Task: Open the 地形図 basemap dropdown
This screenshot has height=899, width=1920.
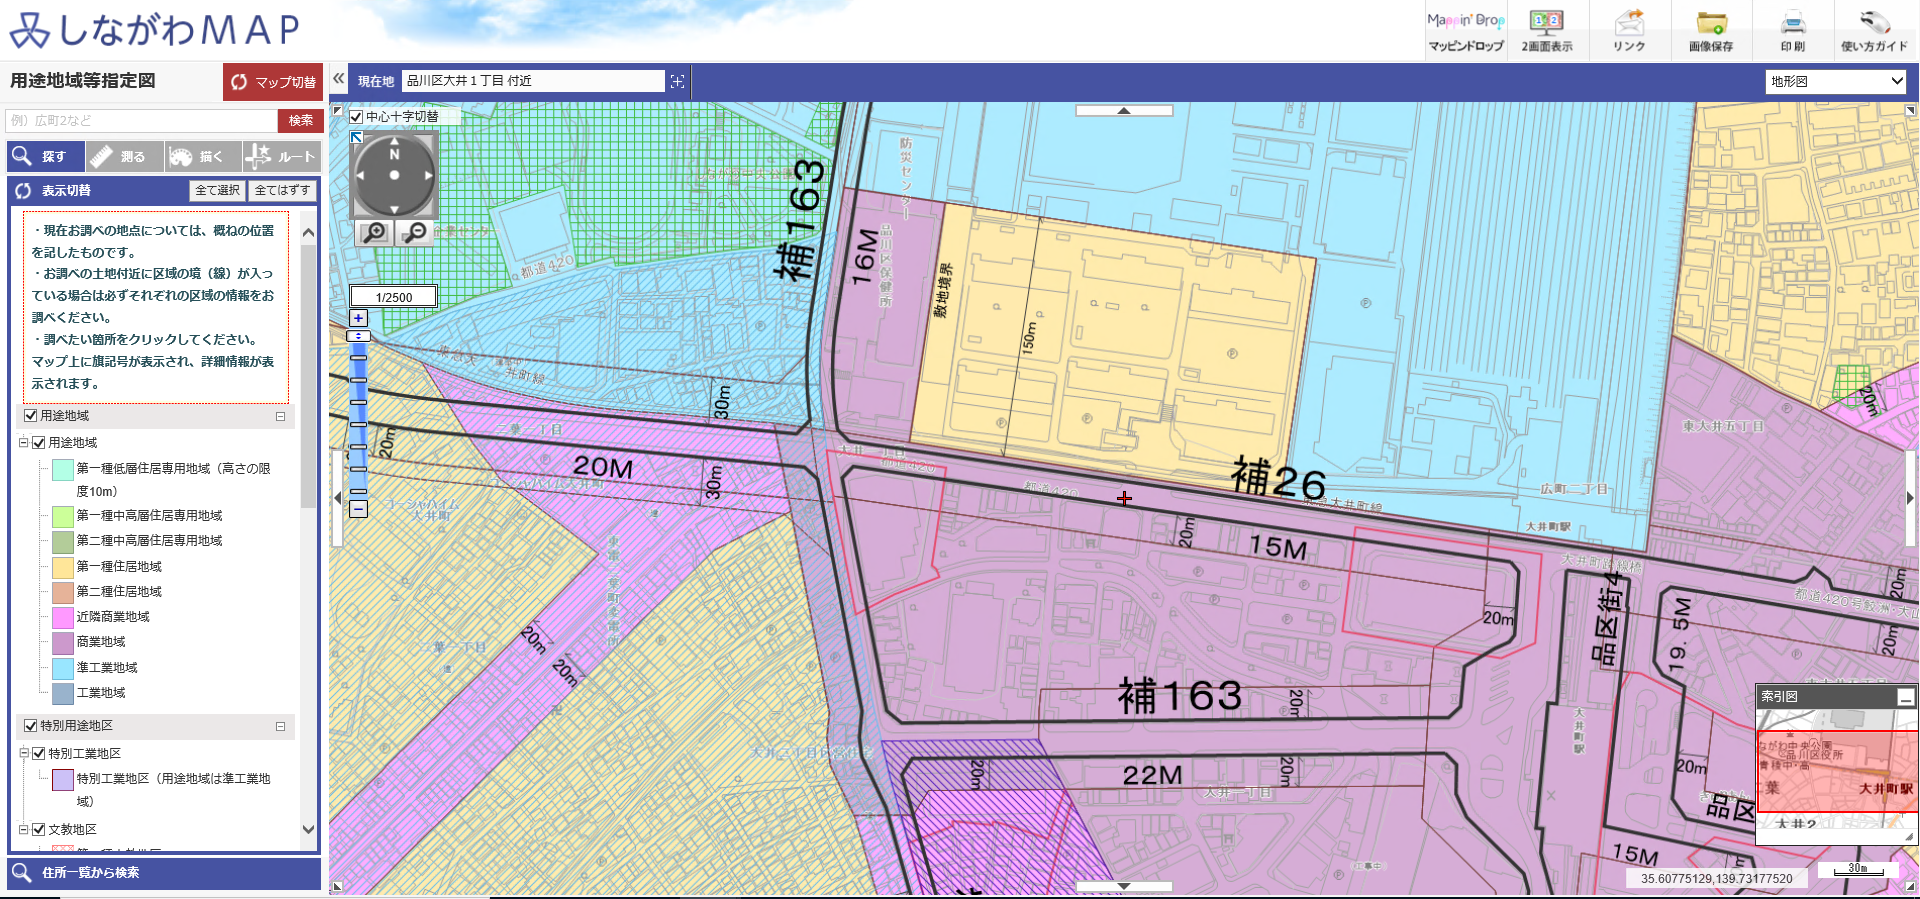Action: tap(1837, 81)
